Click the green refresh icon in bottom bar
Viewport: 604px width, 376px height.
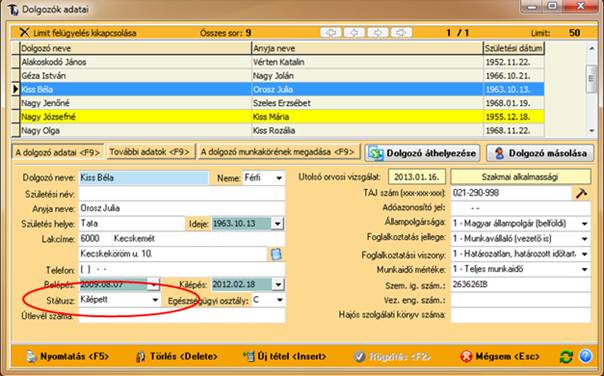pos(566,356)
